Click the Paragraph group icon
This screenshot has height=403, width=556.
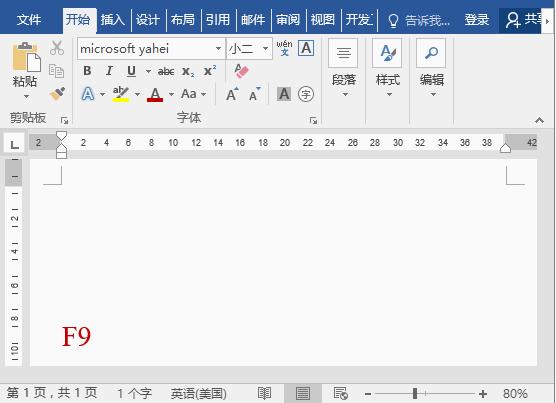[x=343, y=53]
